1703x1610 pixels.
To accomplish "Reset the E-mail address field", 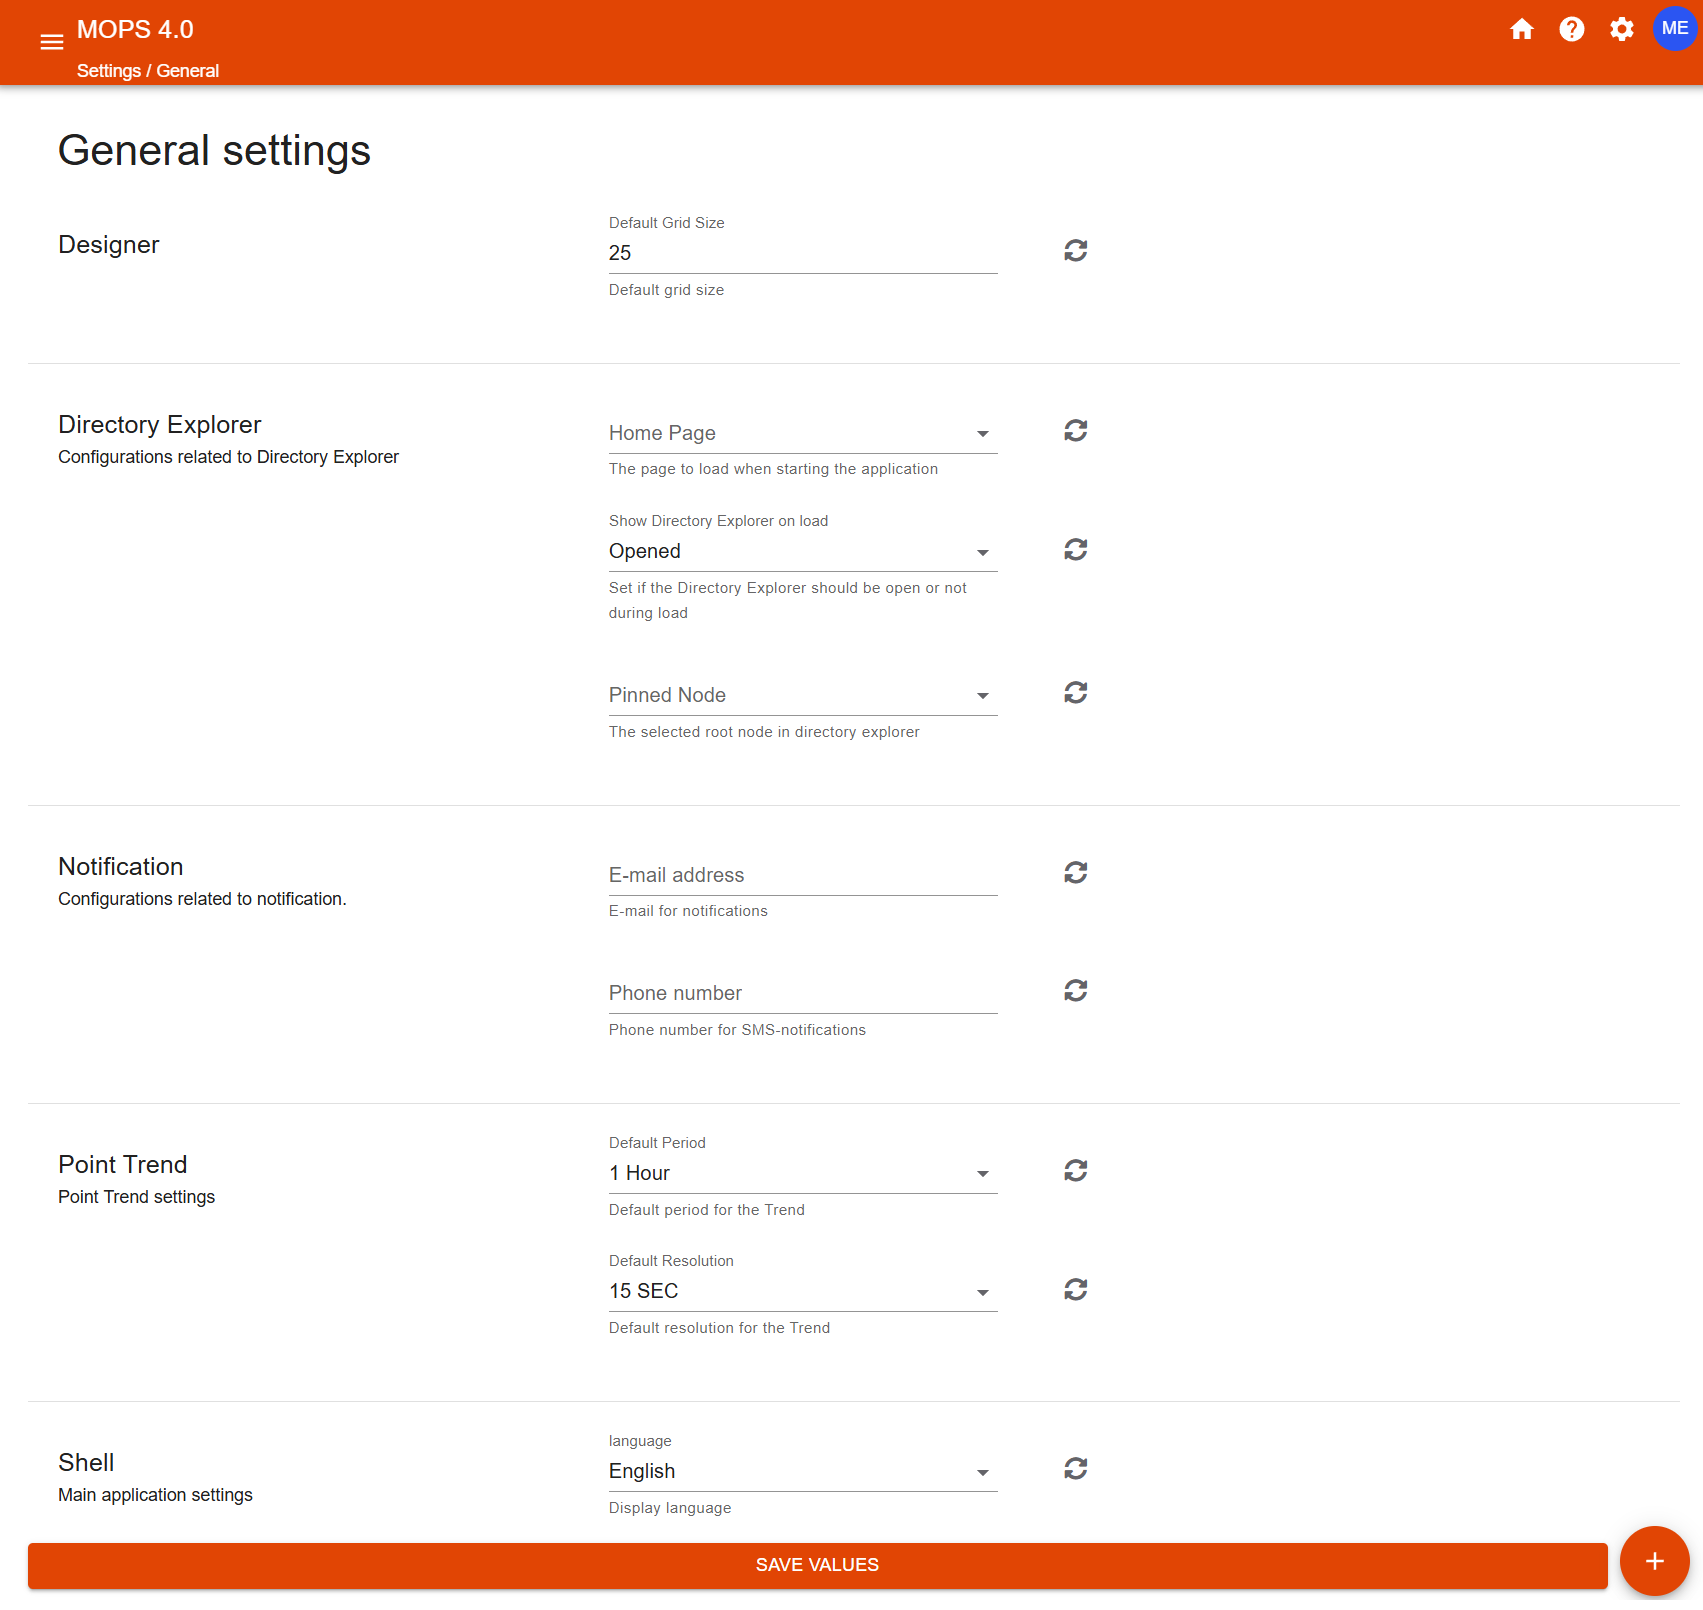I will [x=1075, y=872].
